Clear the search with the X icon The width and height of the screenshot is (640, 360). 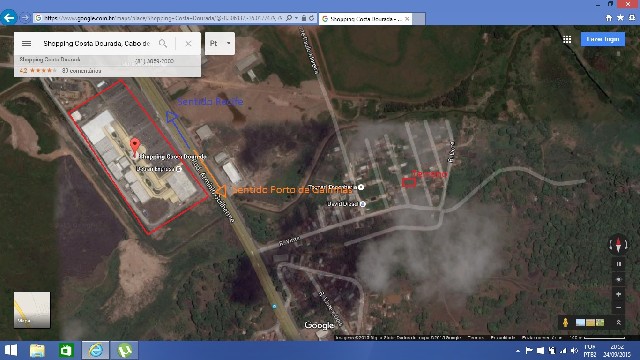188,43
